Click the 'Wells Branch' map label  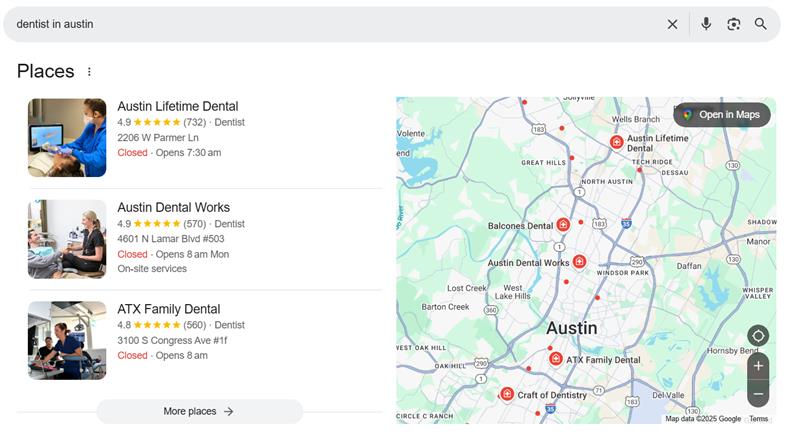tap(636, 119)
